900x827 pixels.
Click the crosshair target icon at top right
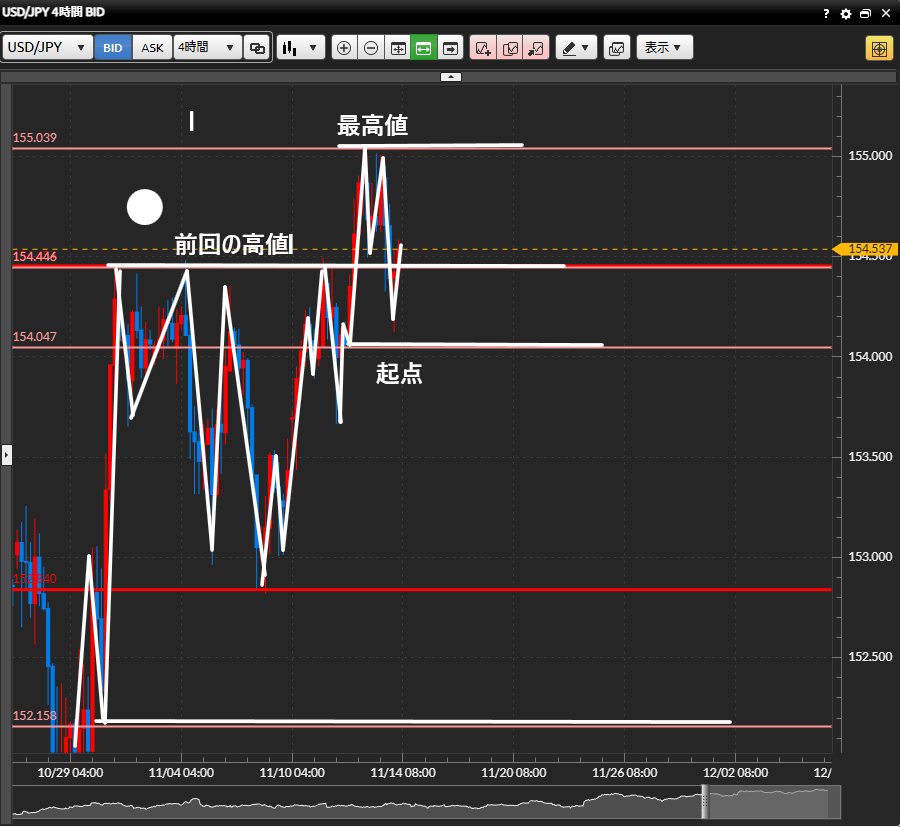coord(879,48)
